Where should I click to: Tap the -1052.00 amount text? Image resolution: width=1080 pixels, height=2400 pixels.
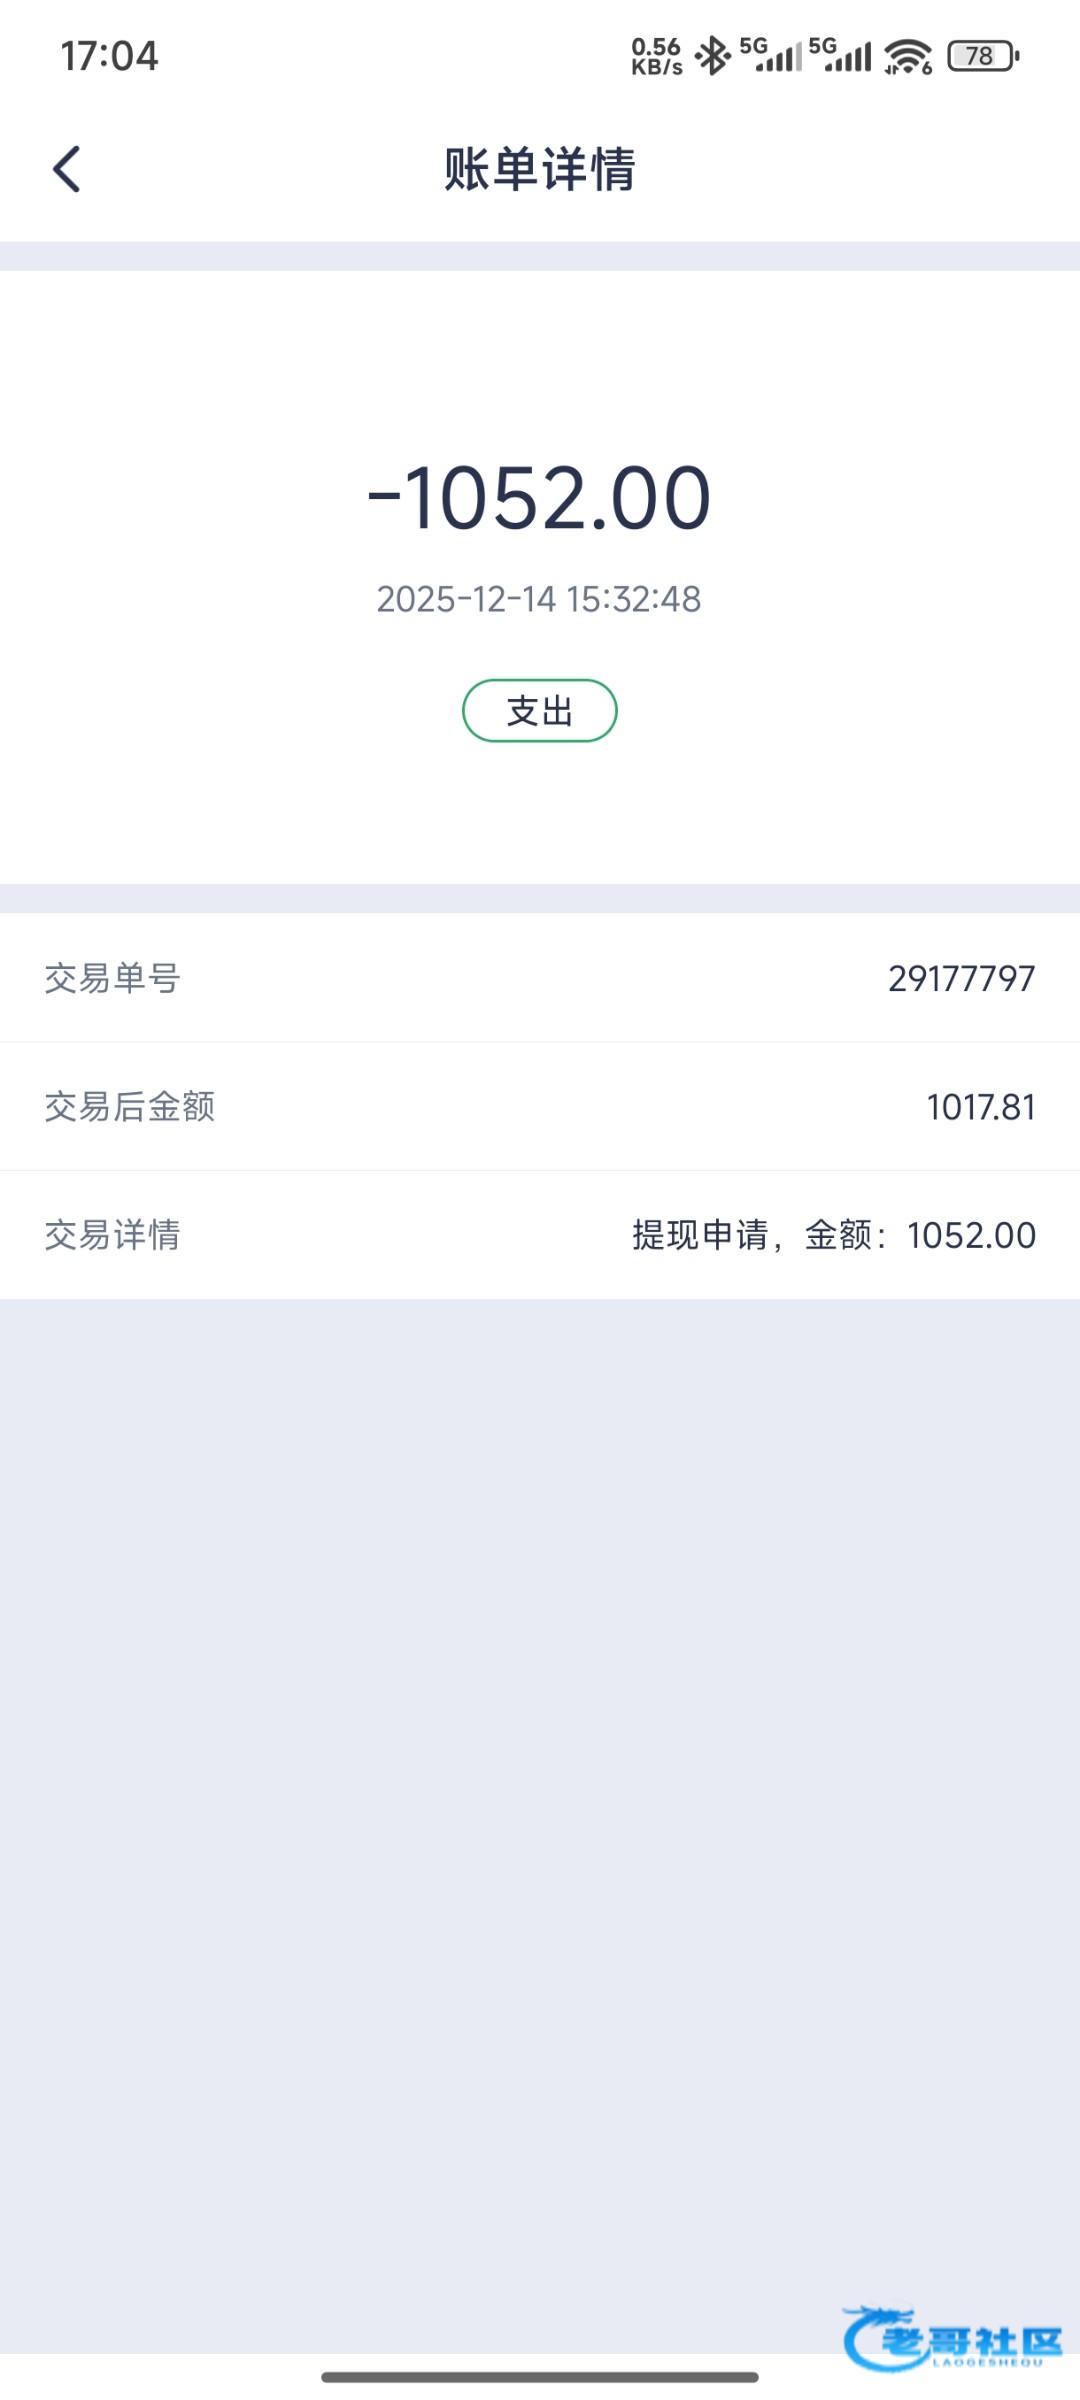point(540,497)
